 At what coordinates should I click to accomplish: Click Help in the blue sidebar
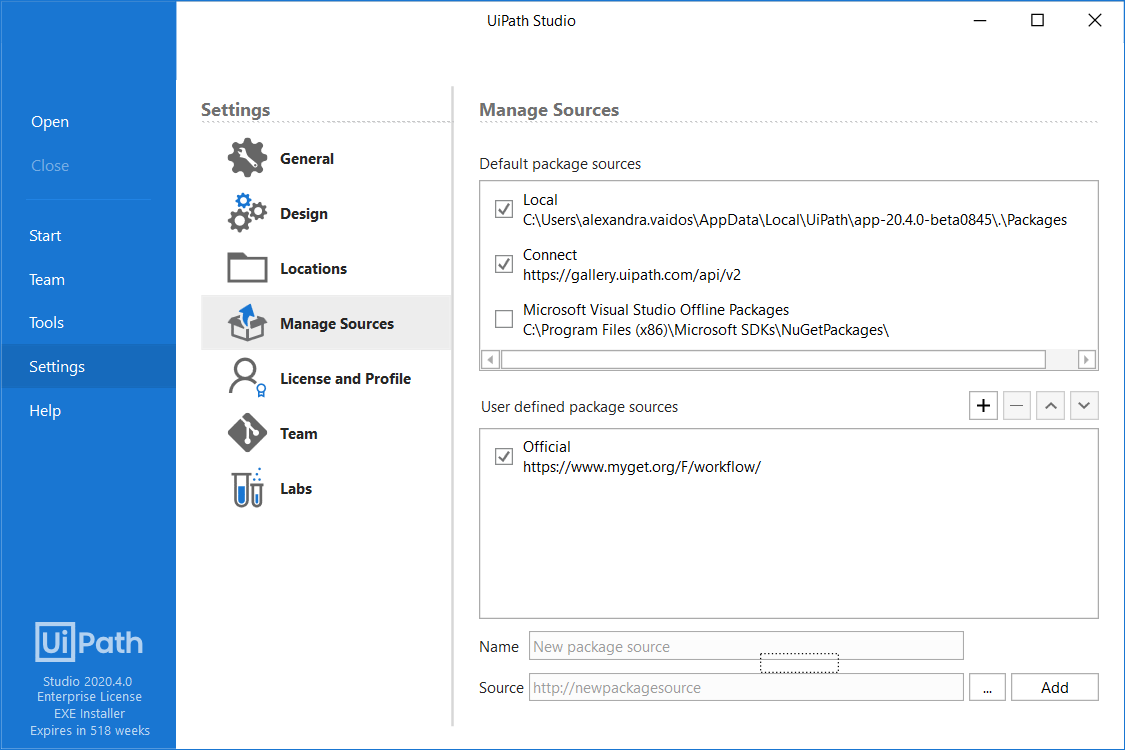click(x=44, y=411)
